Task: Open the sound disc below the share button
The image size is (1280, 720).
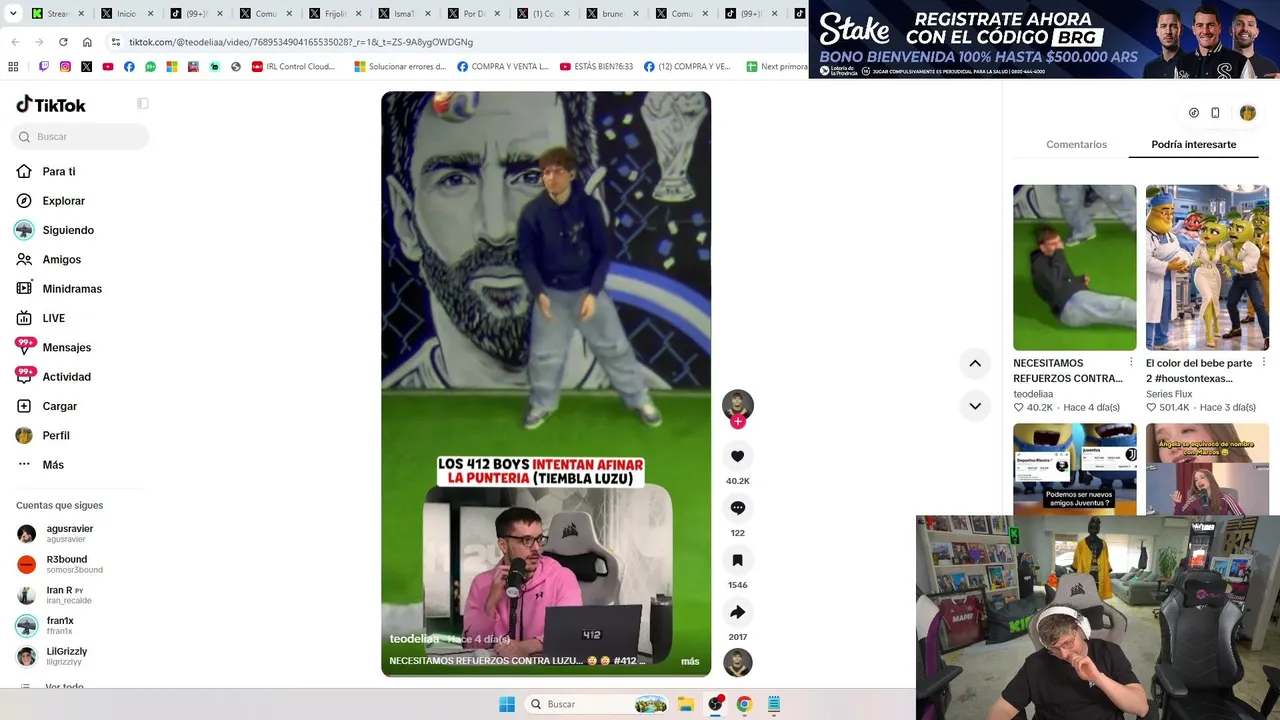Action: point(738,662)
